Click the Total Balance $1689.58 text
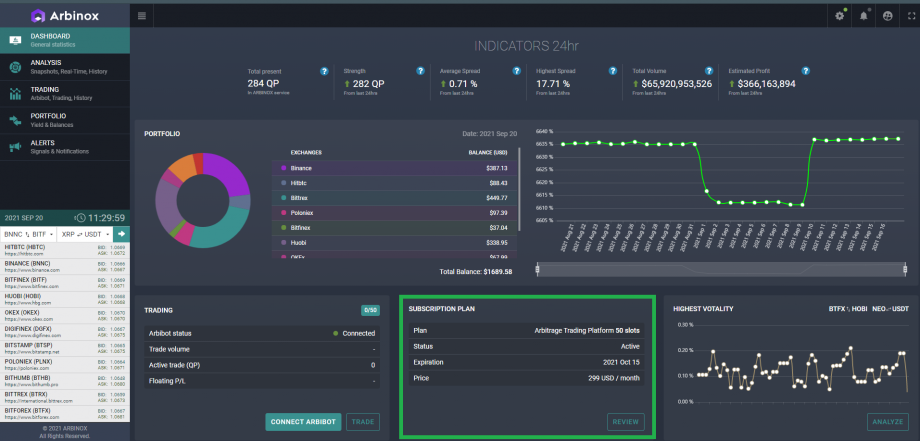 point(476,272)
